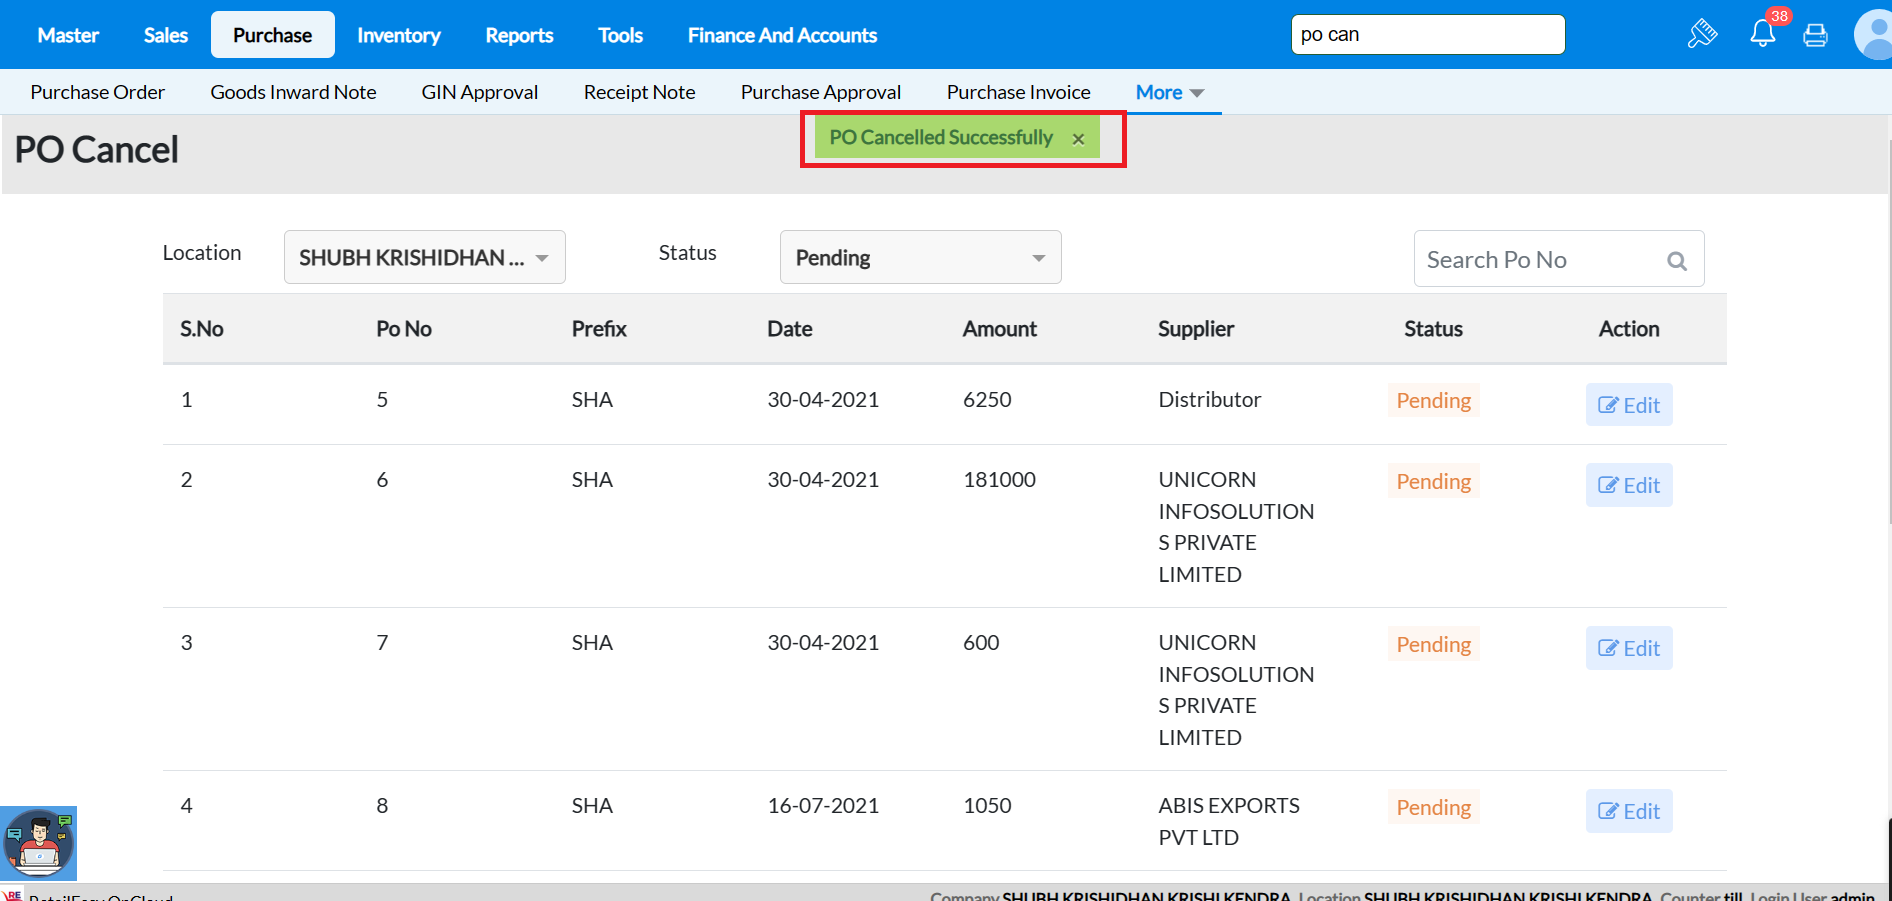Click the notification bell icon
The width and height of the screenshot is (1892, 901).
pyautogui.click(x=1762, y=34)
